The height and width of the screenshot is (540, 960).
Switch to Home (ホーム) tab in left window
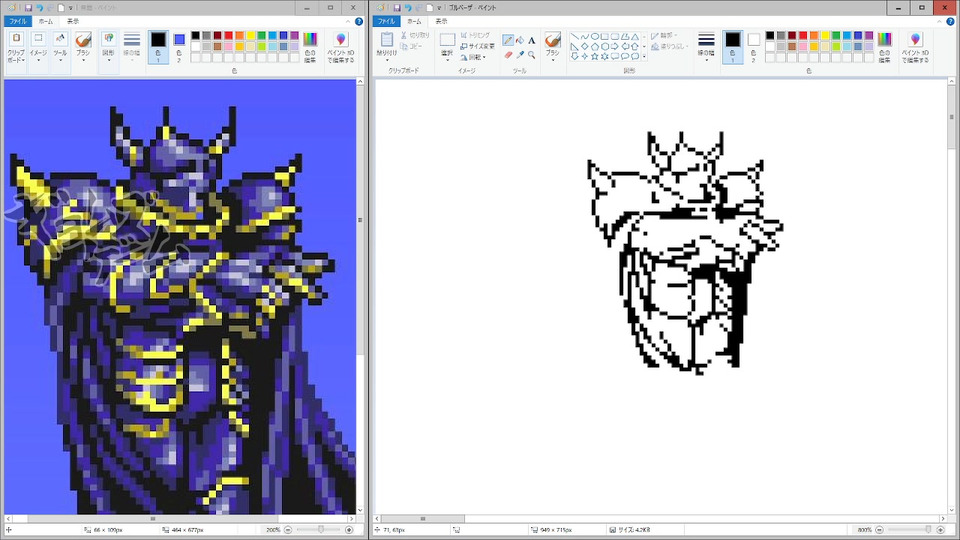(x=46, y=21)
